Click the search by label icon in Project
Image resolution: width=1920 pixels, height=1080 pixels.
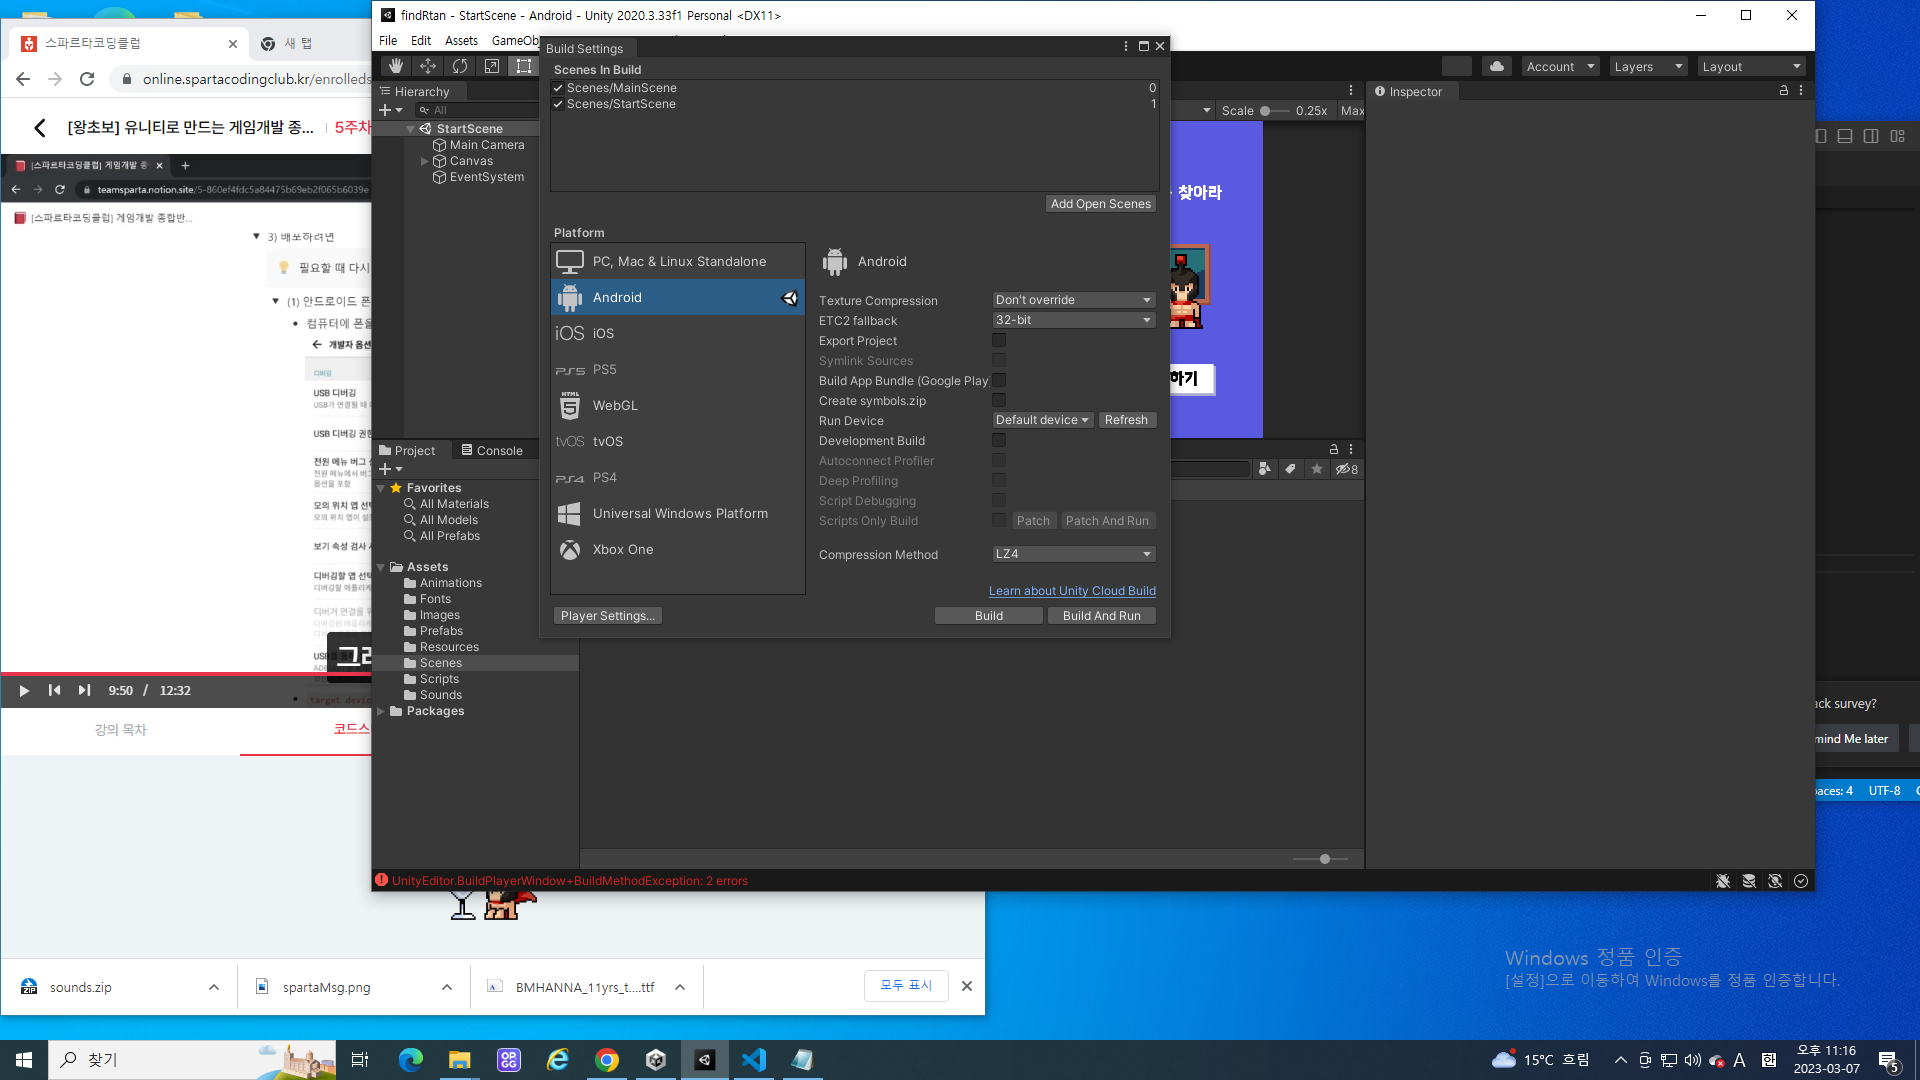(x=1291, y=469)
